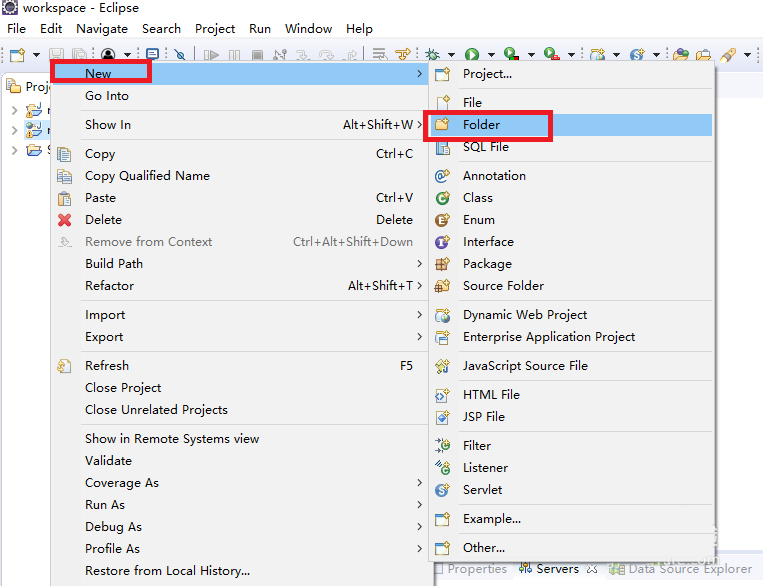Open the New Servlet toolbar dropdown arrow
Viewport: 763px width, 586px height.
(656, 55)
